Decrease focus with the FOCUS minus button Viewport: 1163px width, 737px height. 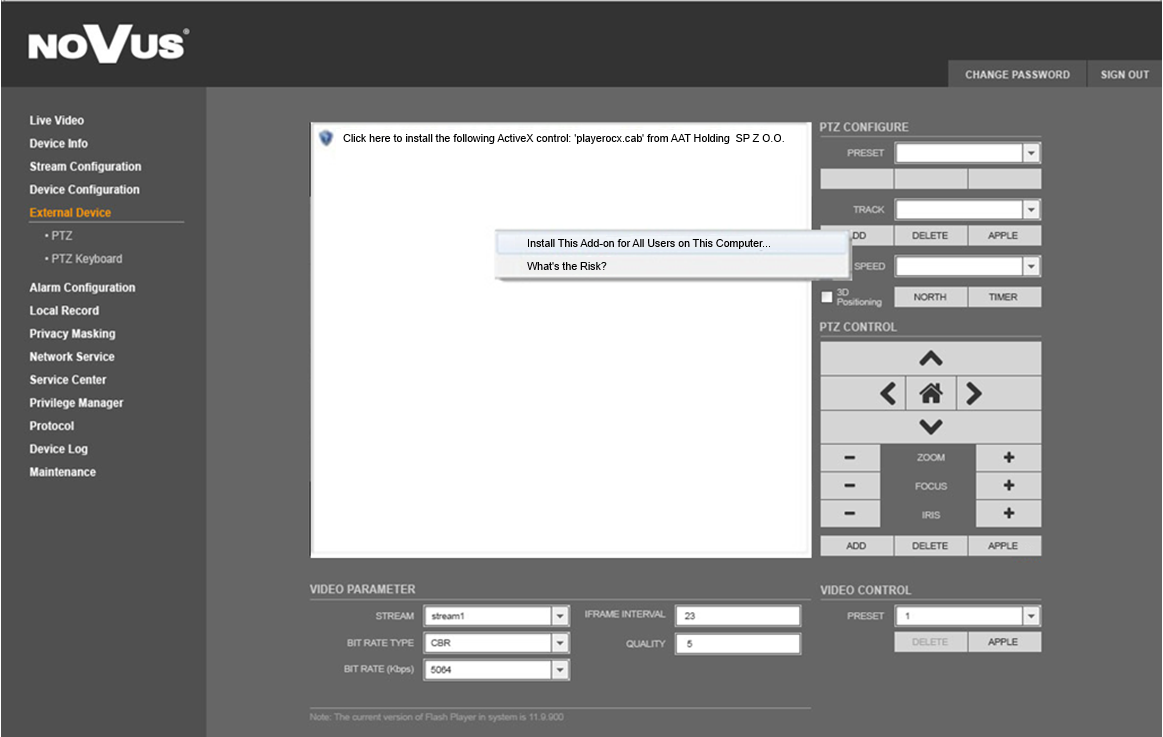[x=850, y=486]
